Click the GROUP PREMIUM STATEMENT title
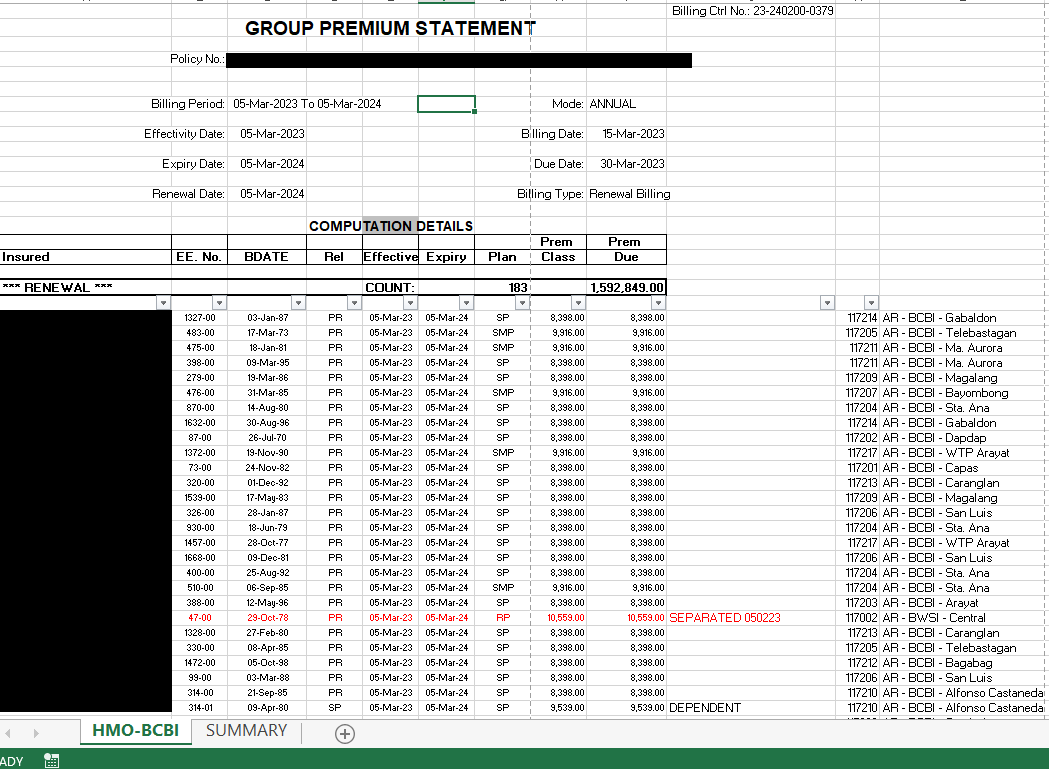 (x=390, y=28)
